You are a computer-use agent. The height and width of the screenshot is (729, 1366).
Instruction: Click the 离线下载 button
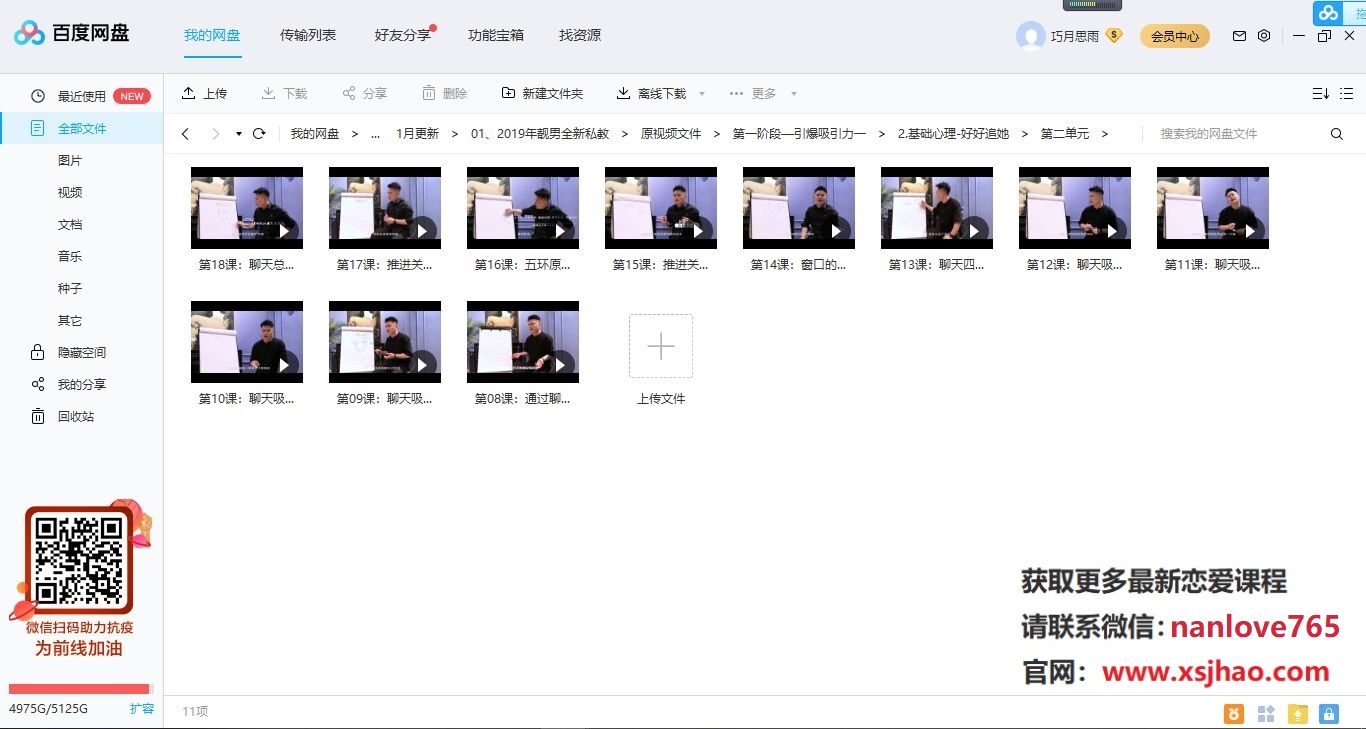tap(651, 93)
